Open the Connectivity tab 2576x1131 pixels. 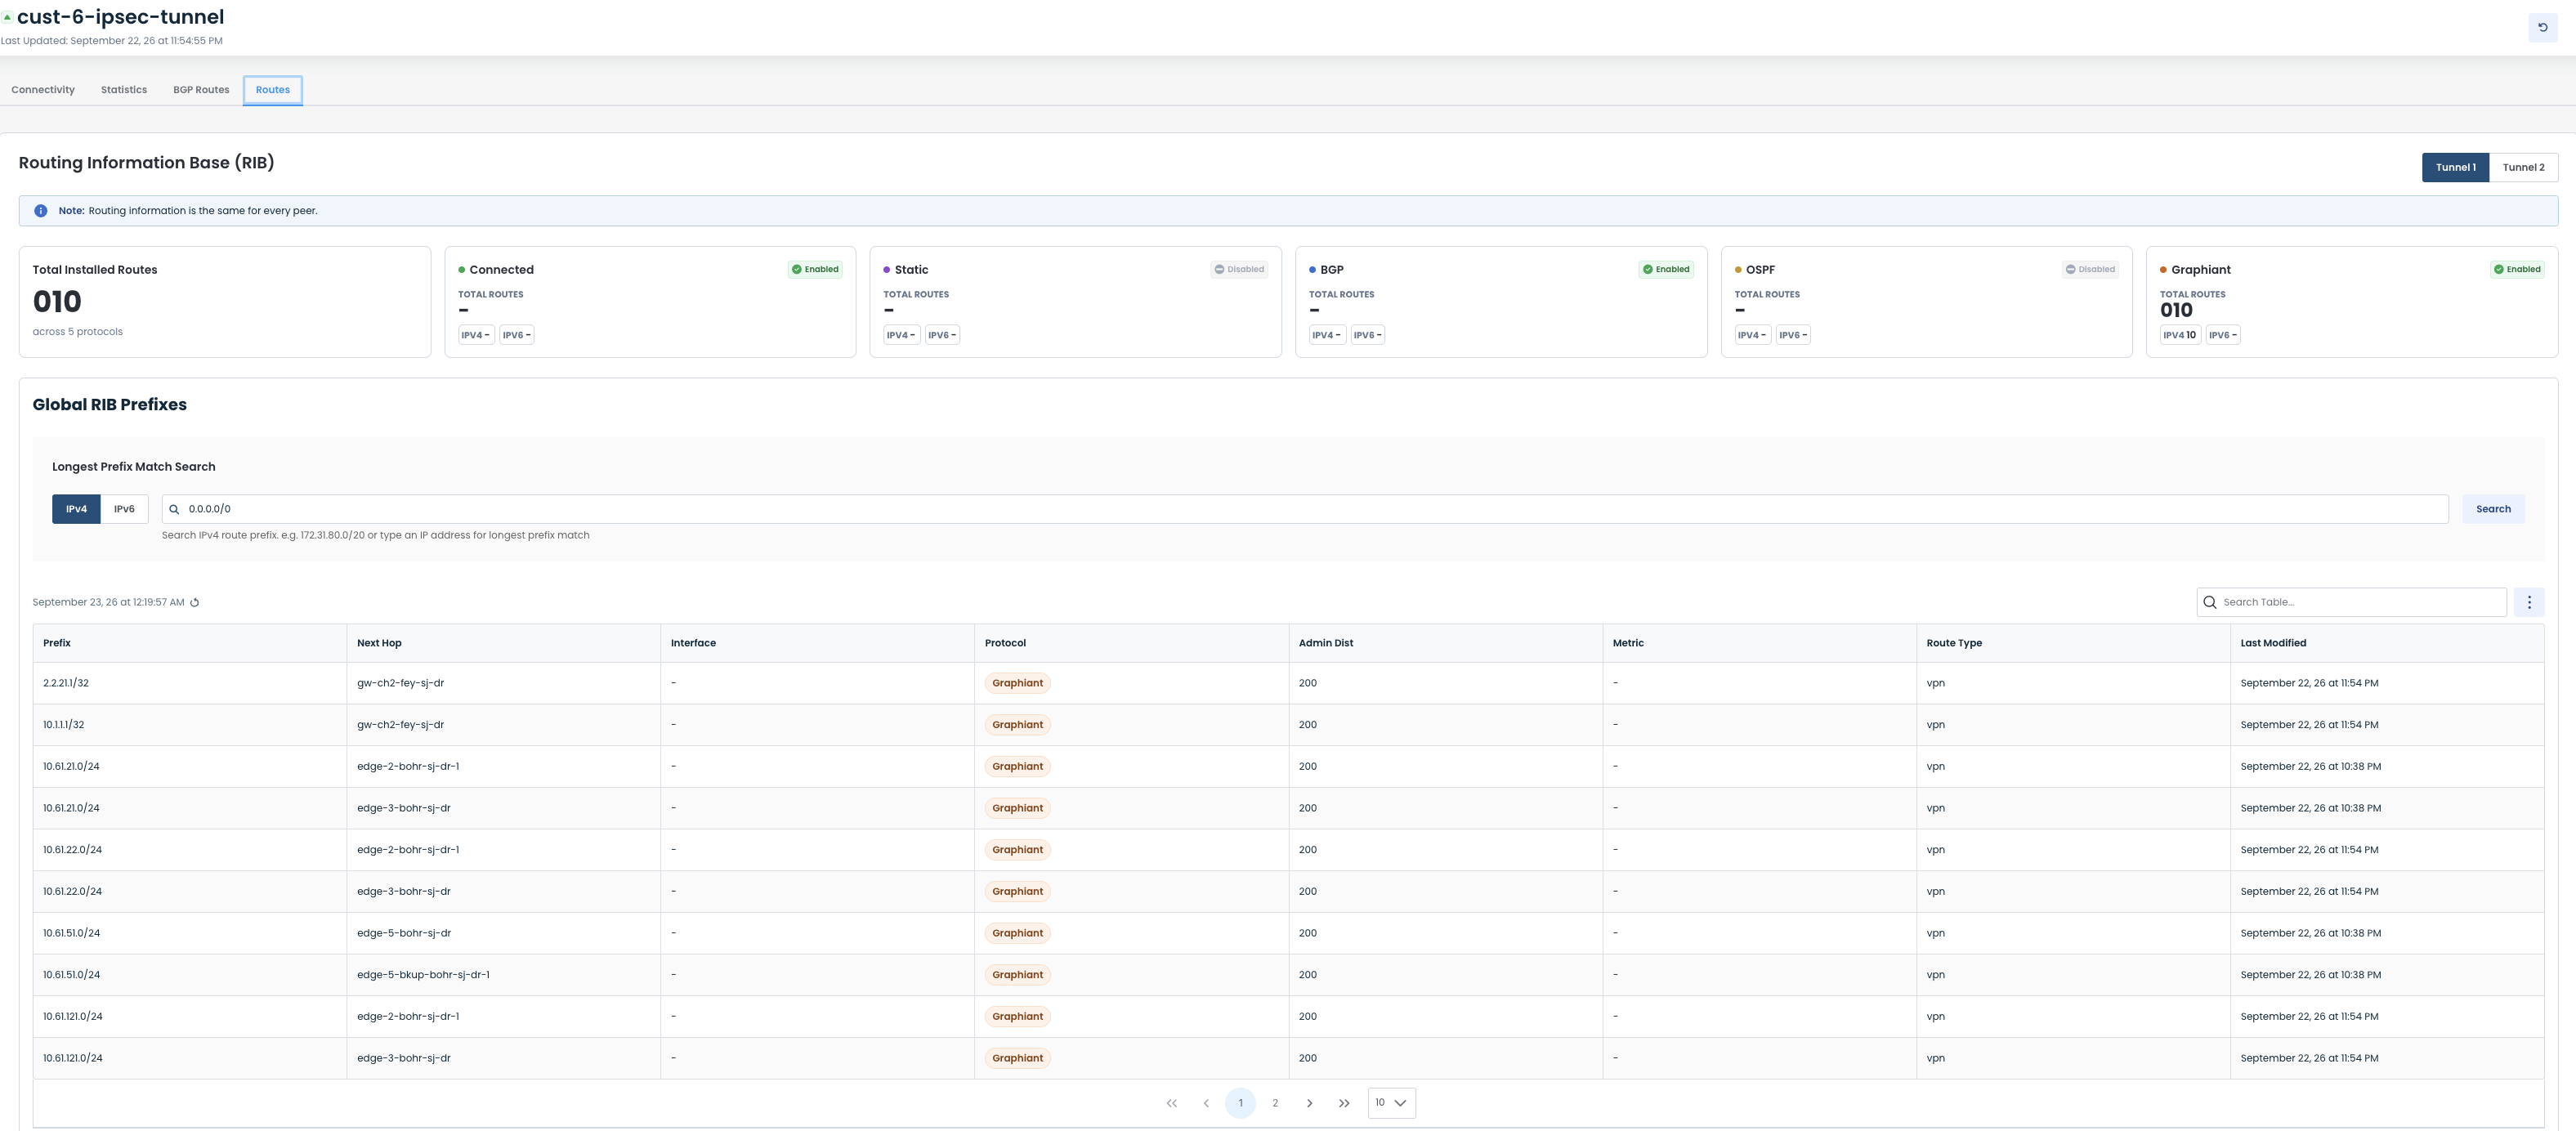[x=43, y=90]
